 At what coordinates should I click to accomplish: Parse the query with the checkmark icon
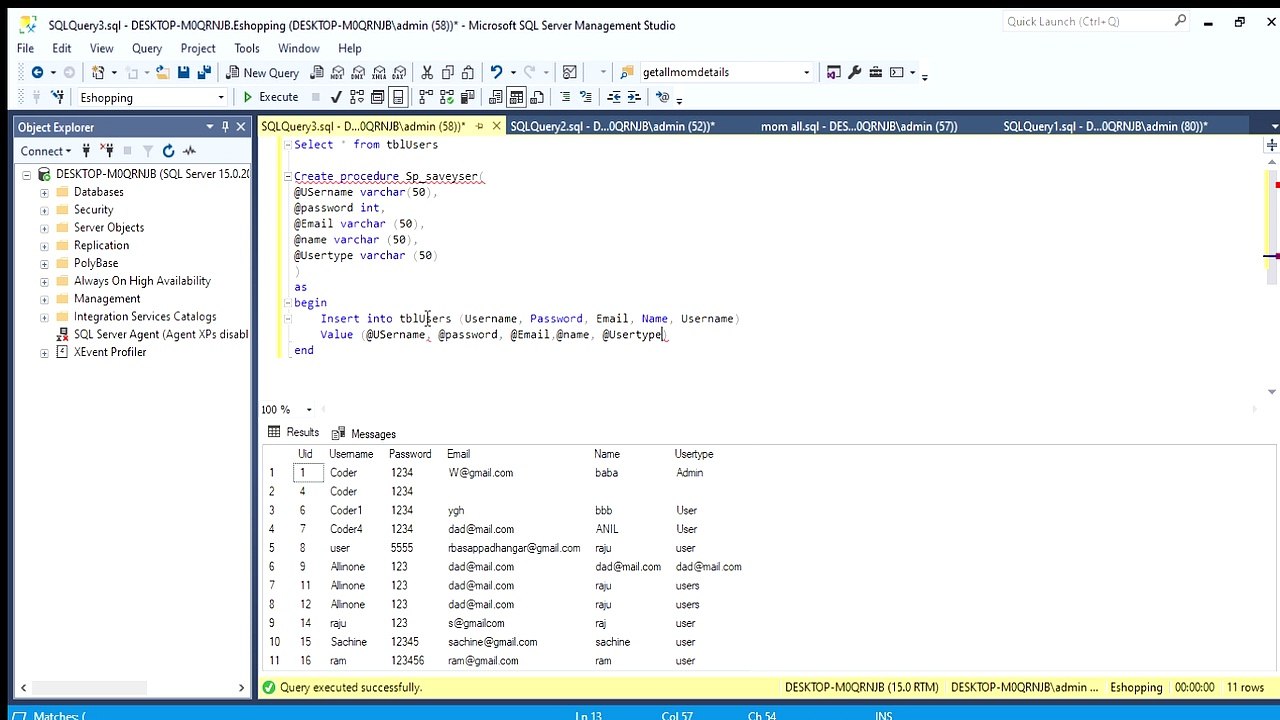tap(337, 97)
